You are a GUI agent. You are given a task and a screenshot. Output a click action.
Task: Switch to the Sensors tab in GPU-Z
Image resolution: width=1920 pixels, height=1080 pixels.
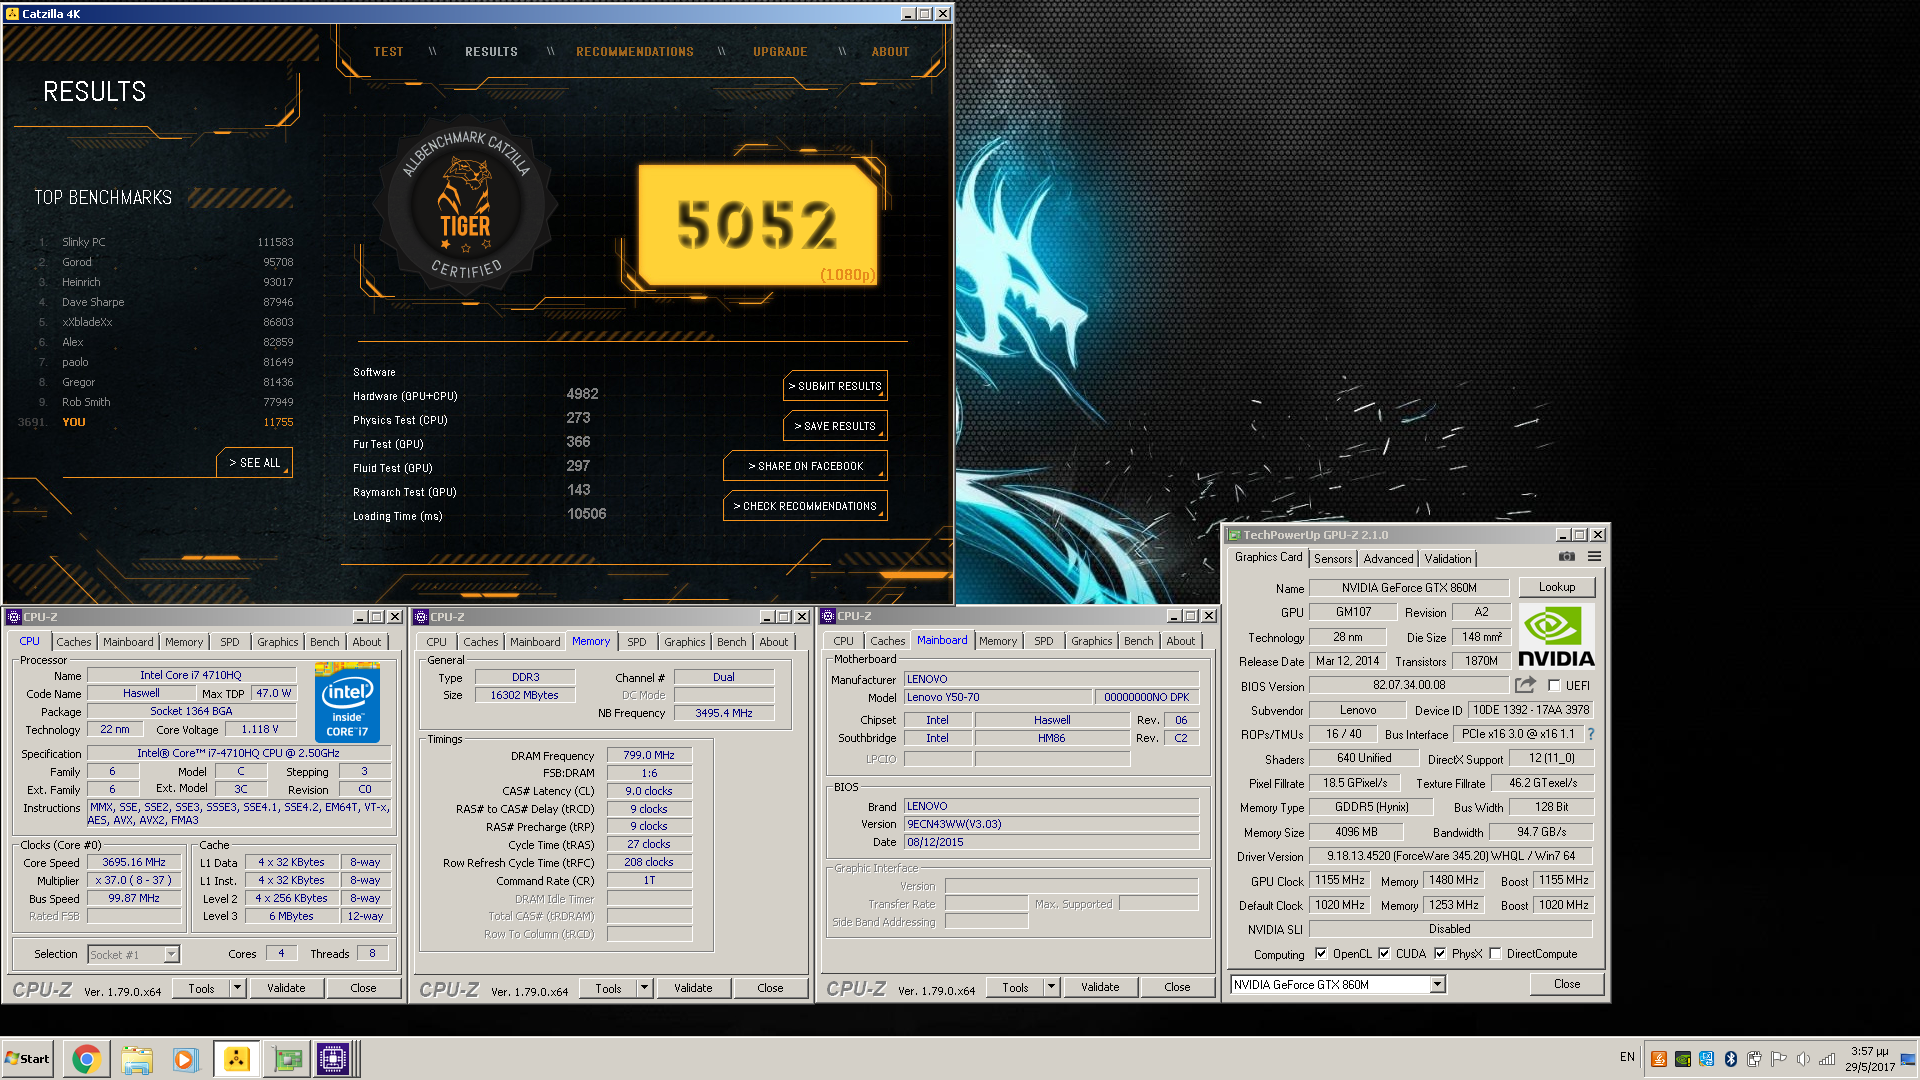coord(1333,559)
